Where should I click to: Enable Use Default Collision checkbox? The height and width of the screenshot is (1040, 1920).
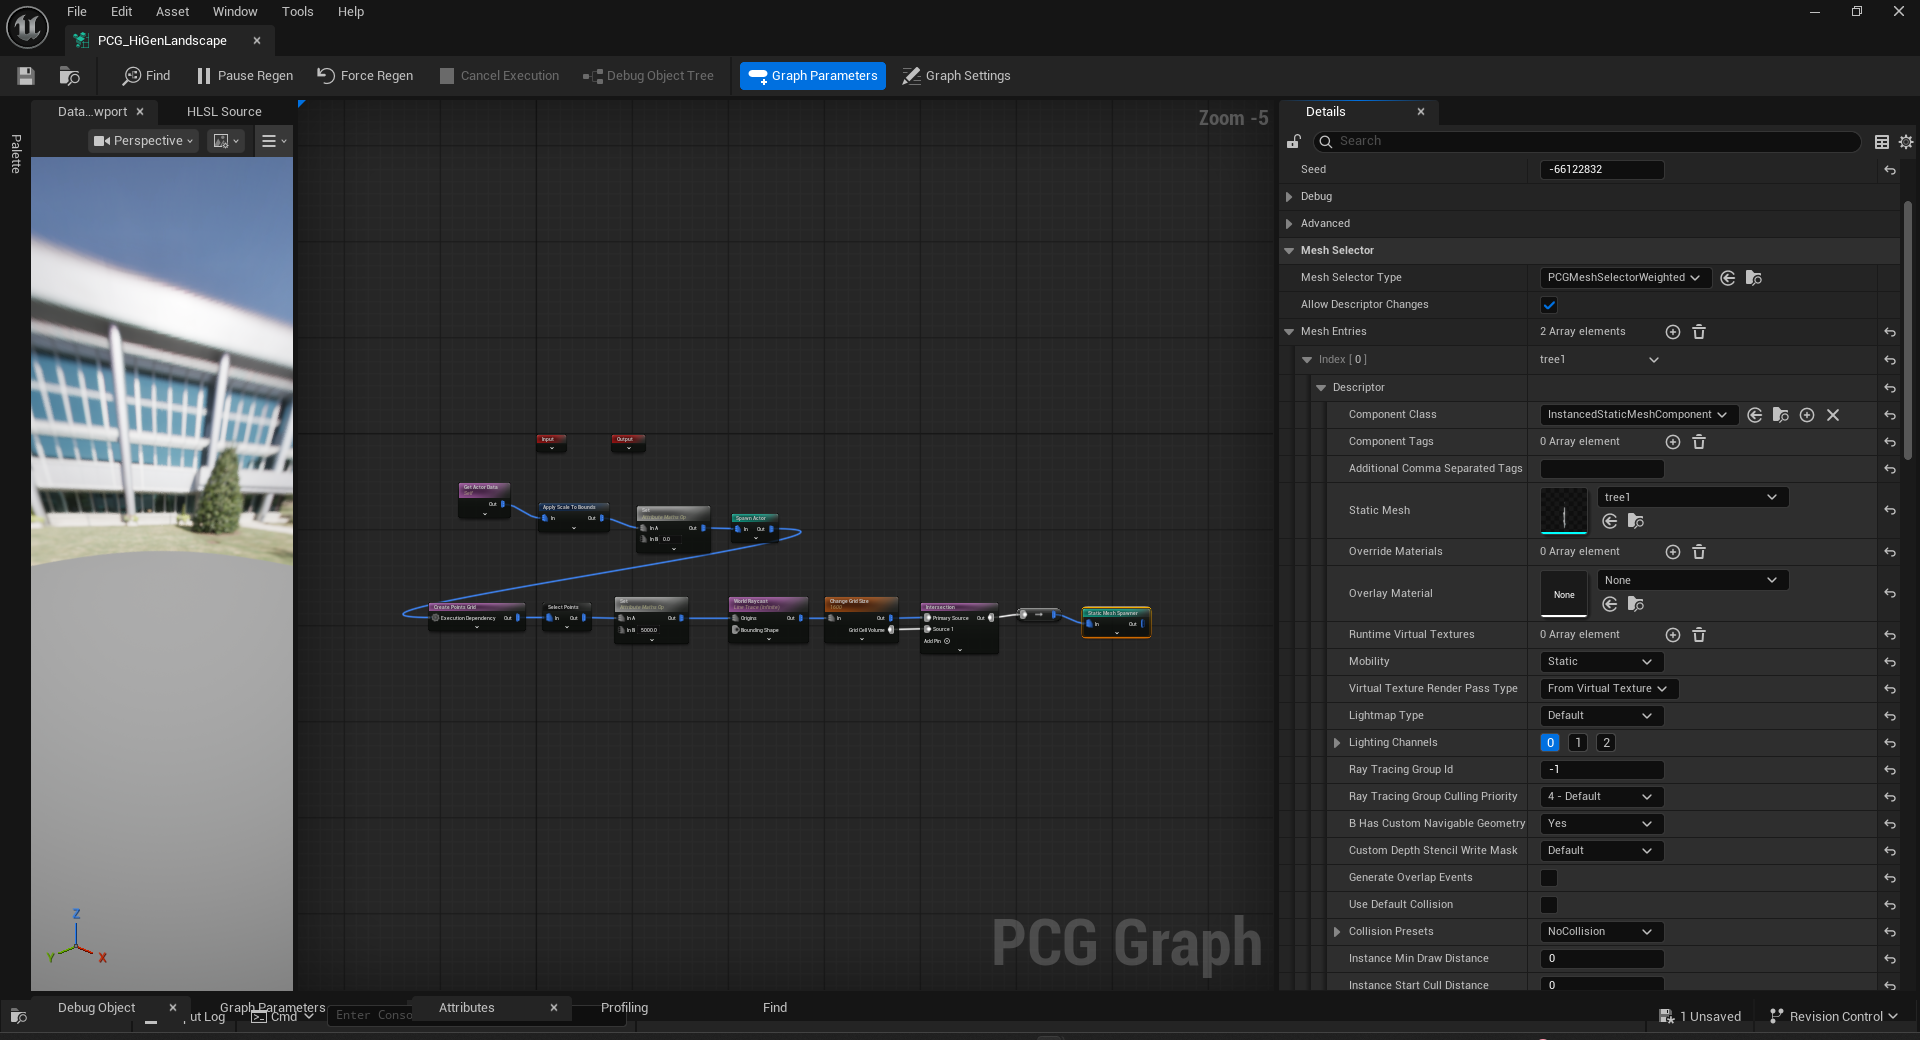(x=1549, y=905)
